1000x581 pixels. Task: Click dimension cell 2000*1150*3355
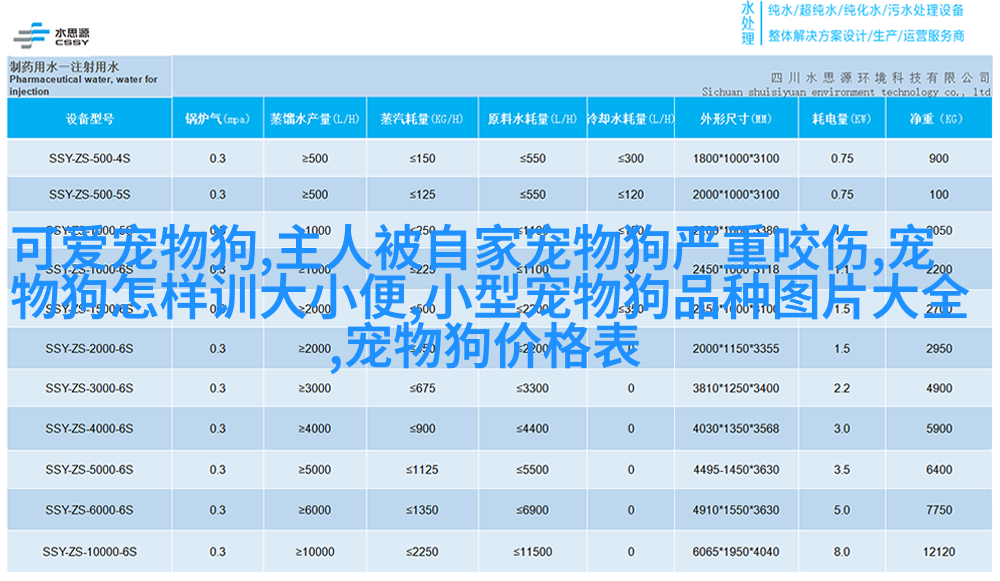coord(736,349)
